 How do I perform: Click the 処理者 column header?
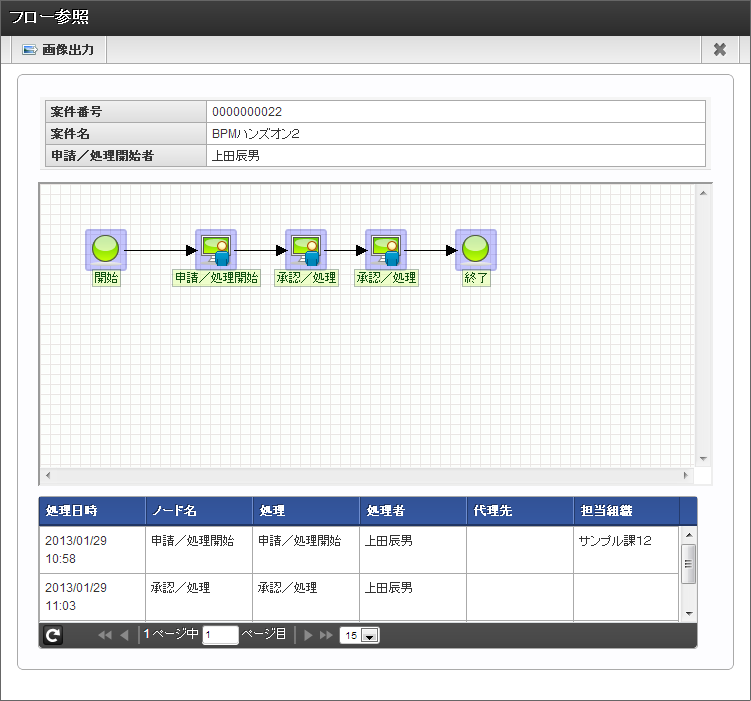[x=413, y=511]
